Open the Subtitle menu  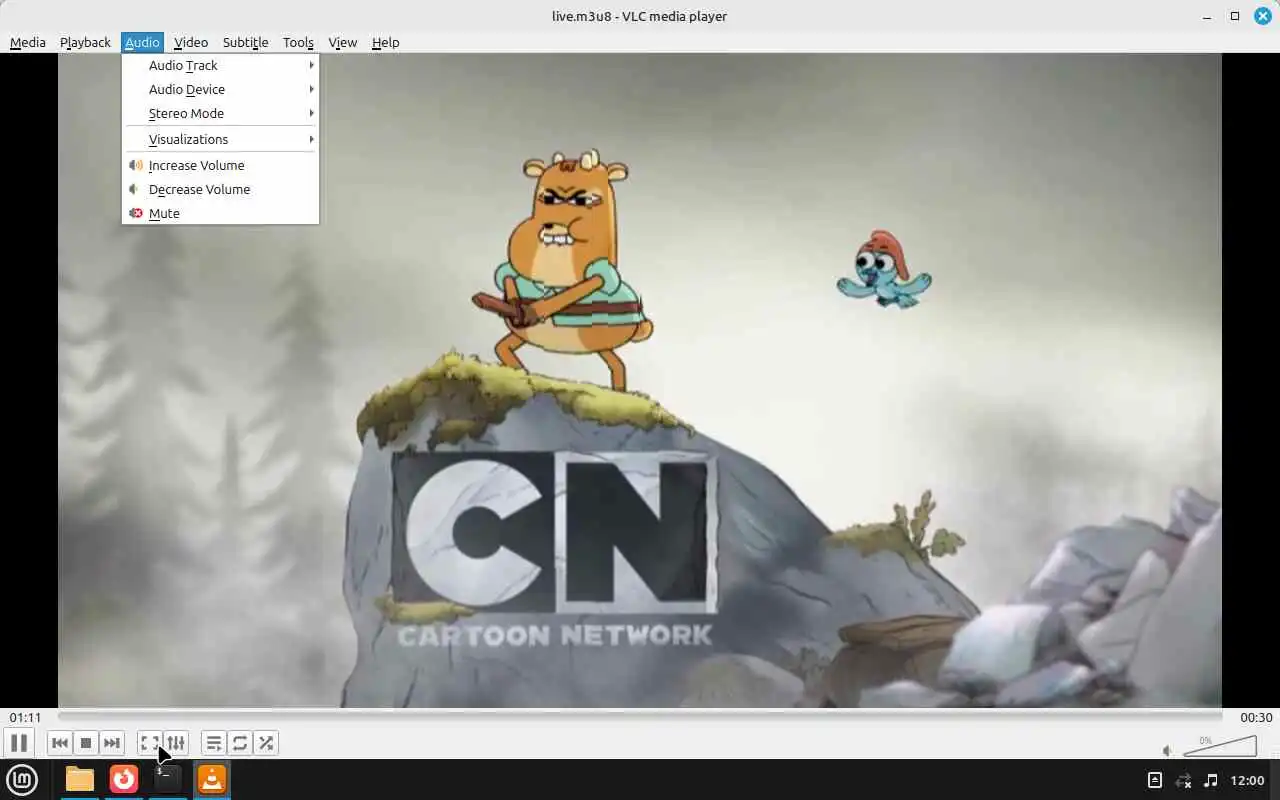(245, 42)
